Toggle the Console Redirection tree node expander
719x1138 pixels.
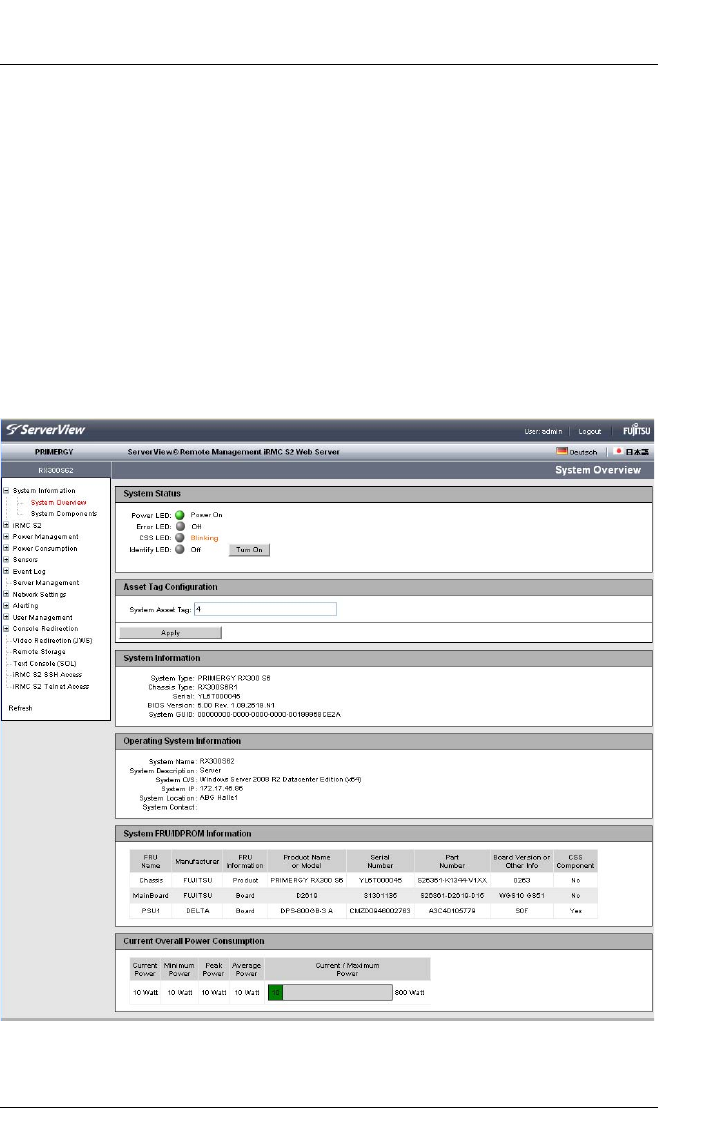pyautogui.click(x=7, y=629)
